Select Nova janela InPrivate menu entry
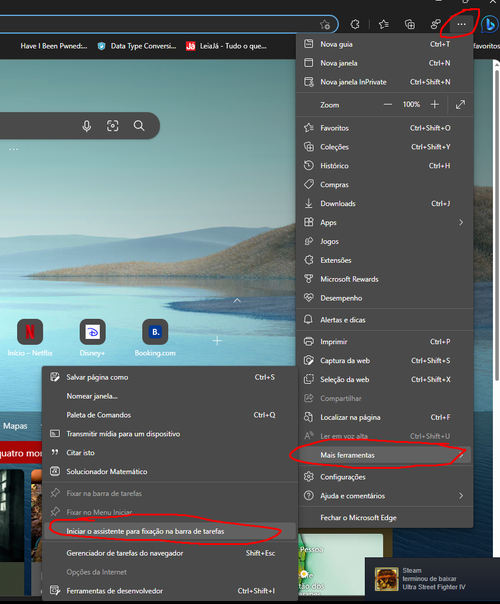This screenshot has height=604, width=500. point(384,82)
